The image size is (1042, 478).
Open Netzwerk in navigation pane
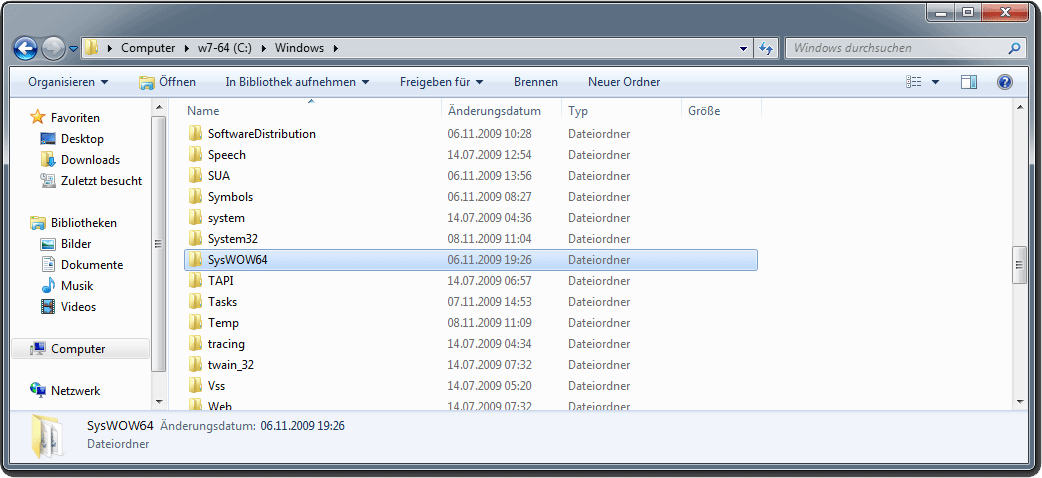pyautogui.click(x=75, y=391)
